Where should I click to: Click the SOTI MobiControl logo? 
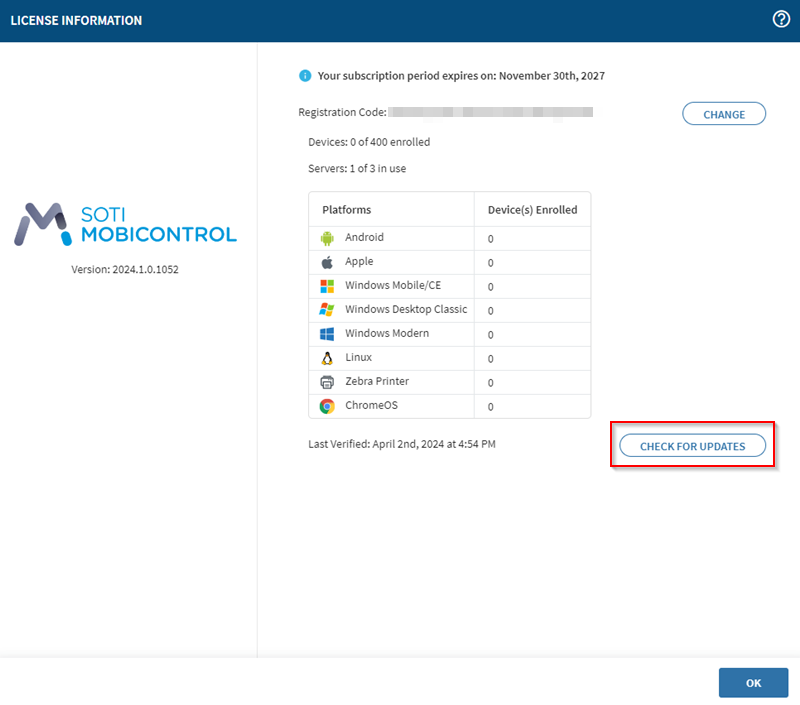point(126,225)
